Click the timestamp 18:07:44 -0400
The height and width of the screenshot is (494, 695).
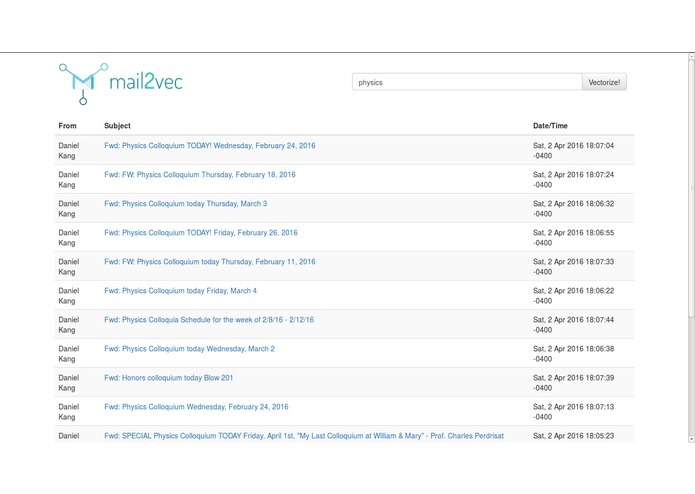[x=573, y=325]
